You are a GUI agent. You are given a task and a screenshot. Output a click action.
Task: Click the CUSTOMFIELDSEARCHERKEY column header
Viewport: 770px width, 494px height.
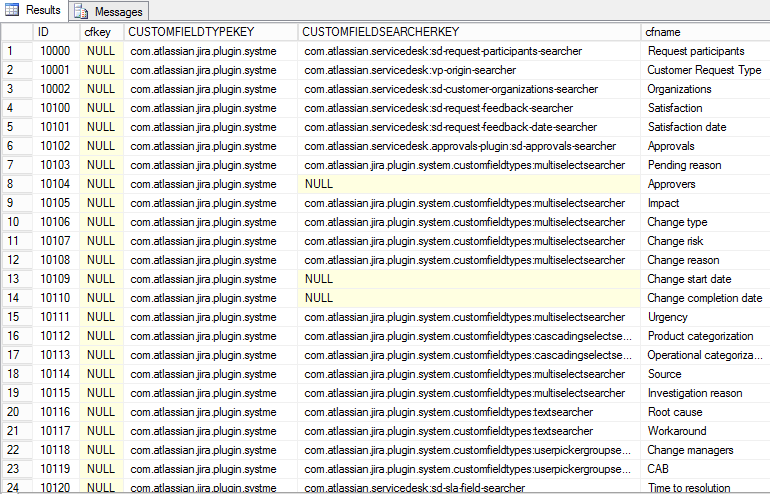pyautogui.click(x=469, y=32)
